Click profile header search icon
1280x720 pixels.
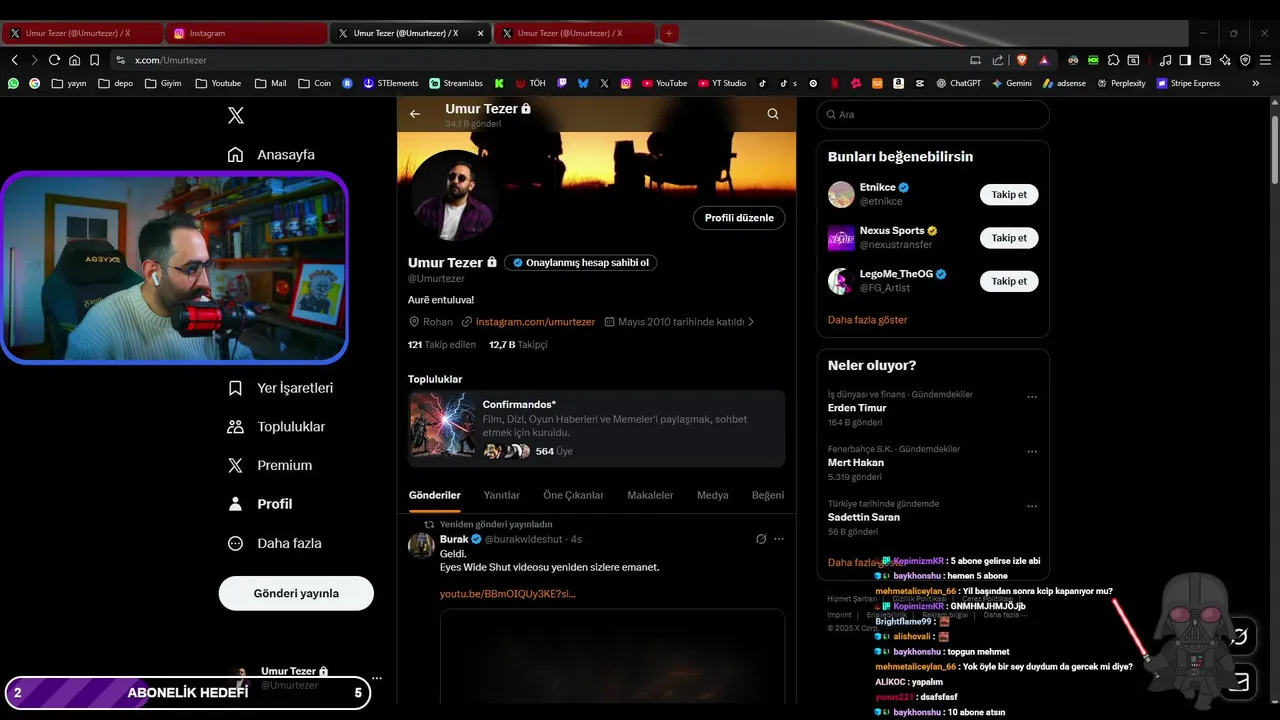(773, 114)
